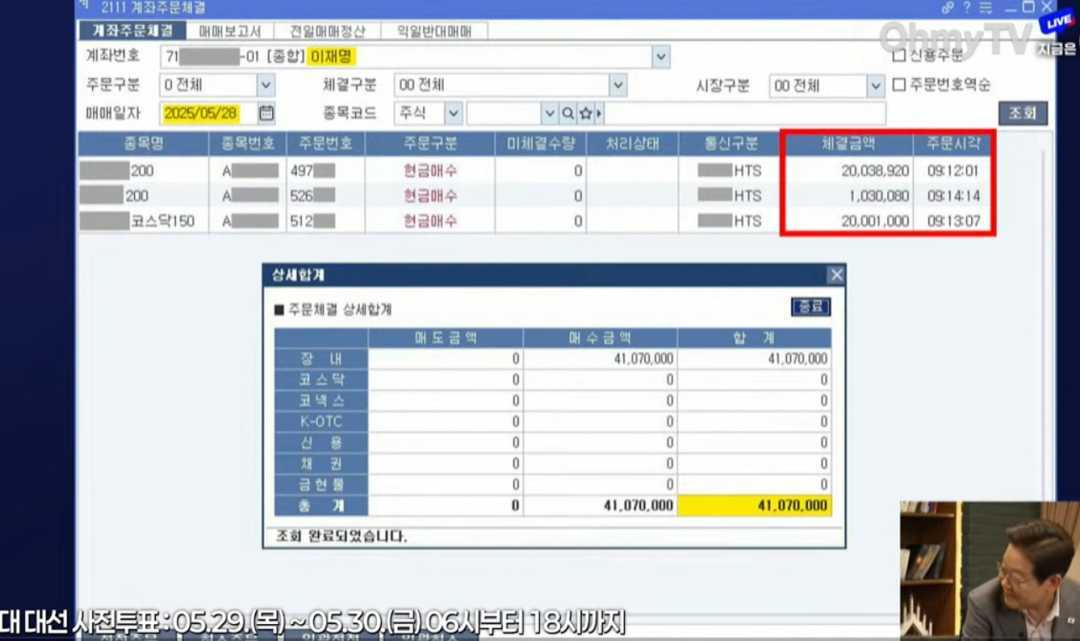Screen dimensions: 1080x641
Task: Click order time 09:14:14
Action: click(953, 196)
